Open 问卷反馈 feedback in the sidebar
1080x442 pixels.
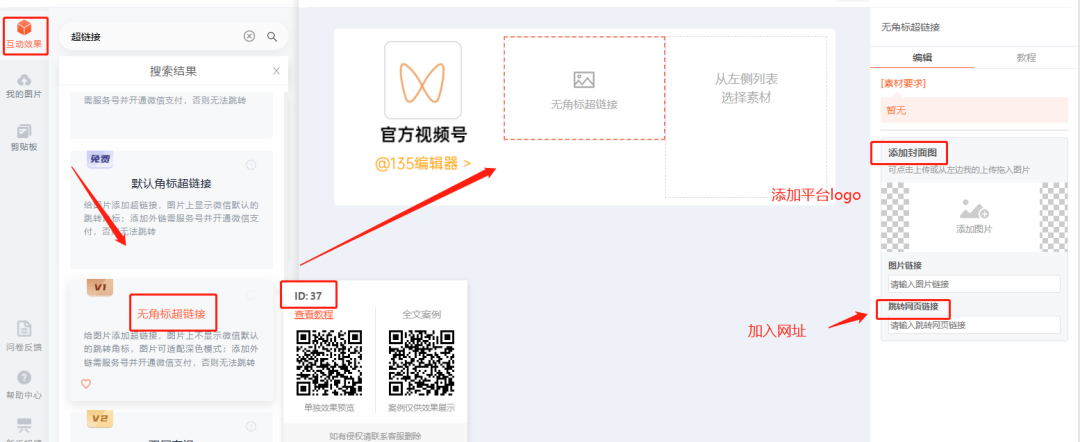point(24,336)
